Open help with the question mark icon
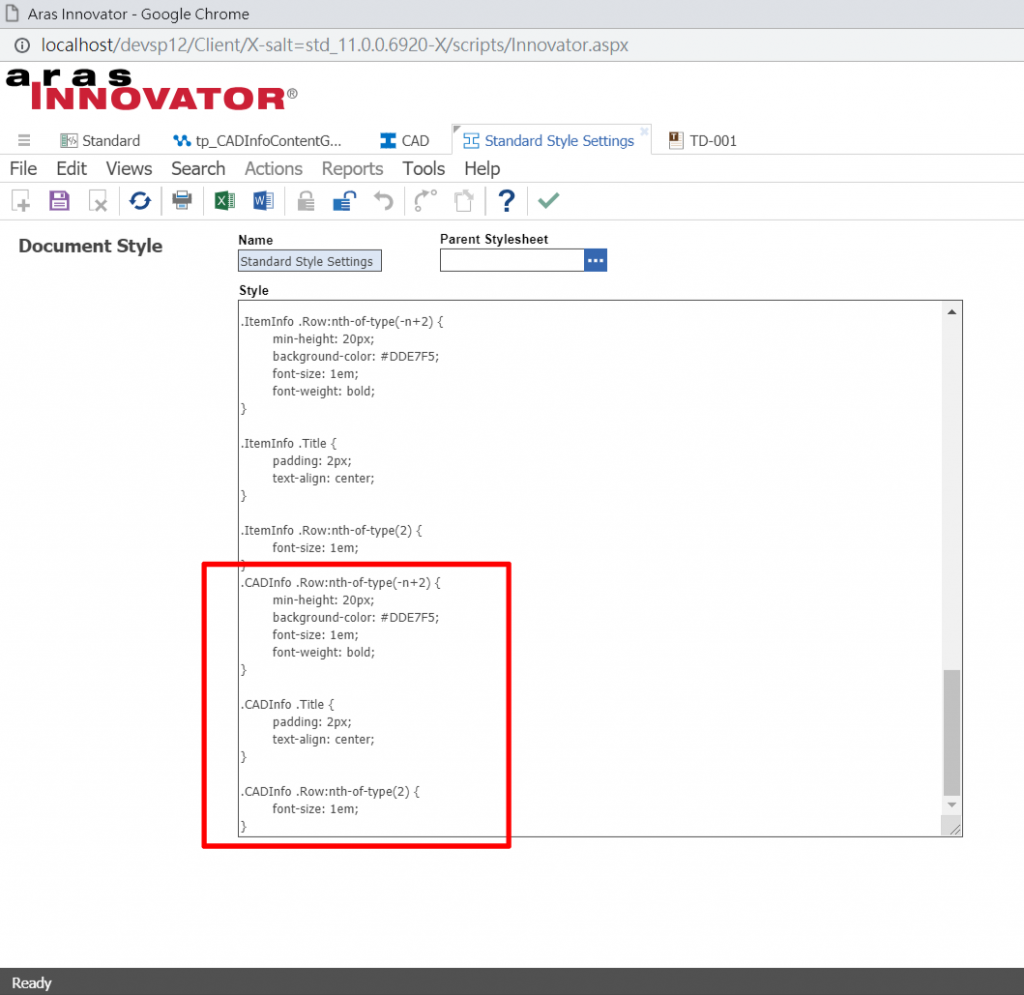 click(x=506, y=200)
